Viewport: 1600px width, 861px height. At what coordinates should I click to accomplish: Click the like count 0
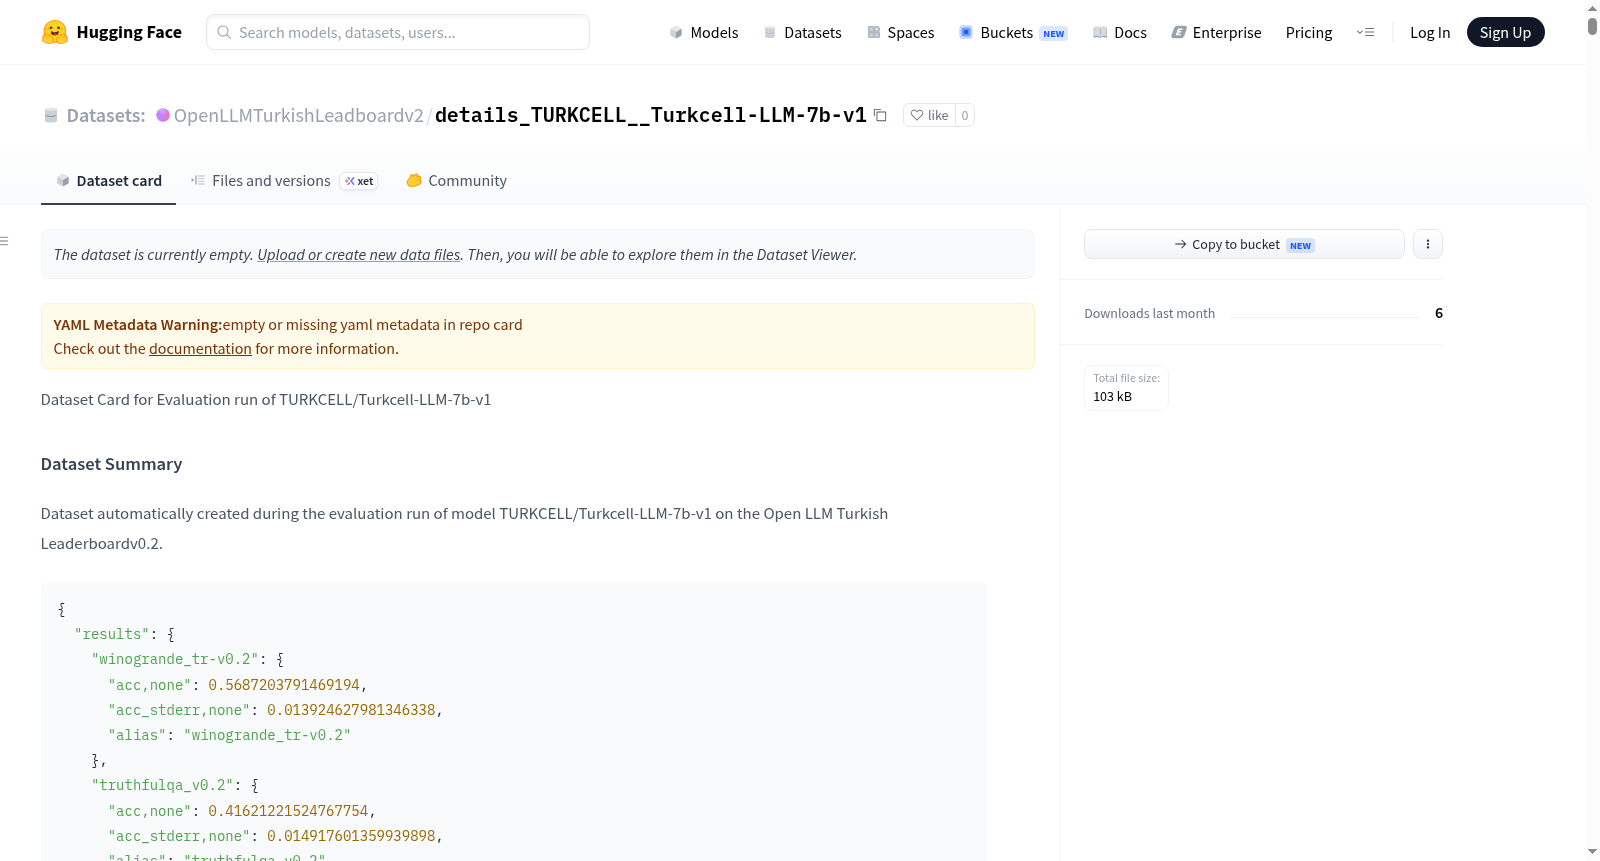[x=965, y=115]
